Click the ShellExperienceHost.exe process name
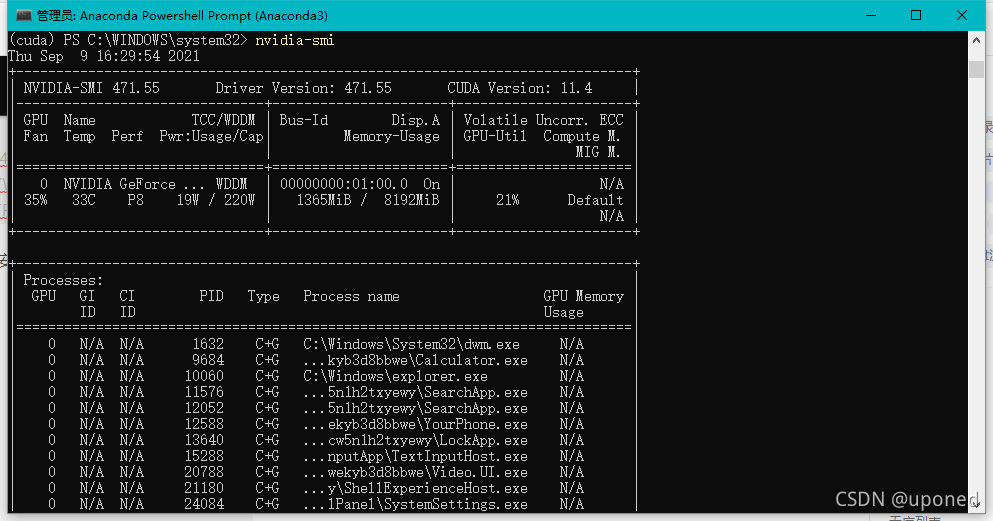The image size is (993, 521). tap(415, 488)
